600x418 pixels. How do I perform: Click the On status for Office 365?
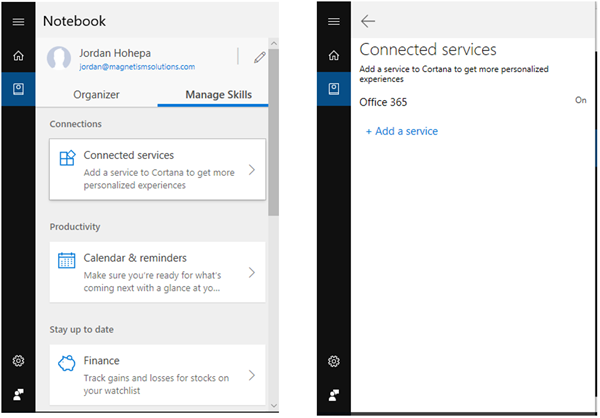pyautogui.click(x=580, y=101)
